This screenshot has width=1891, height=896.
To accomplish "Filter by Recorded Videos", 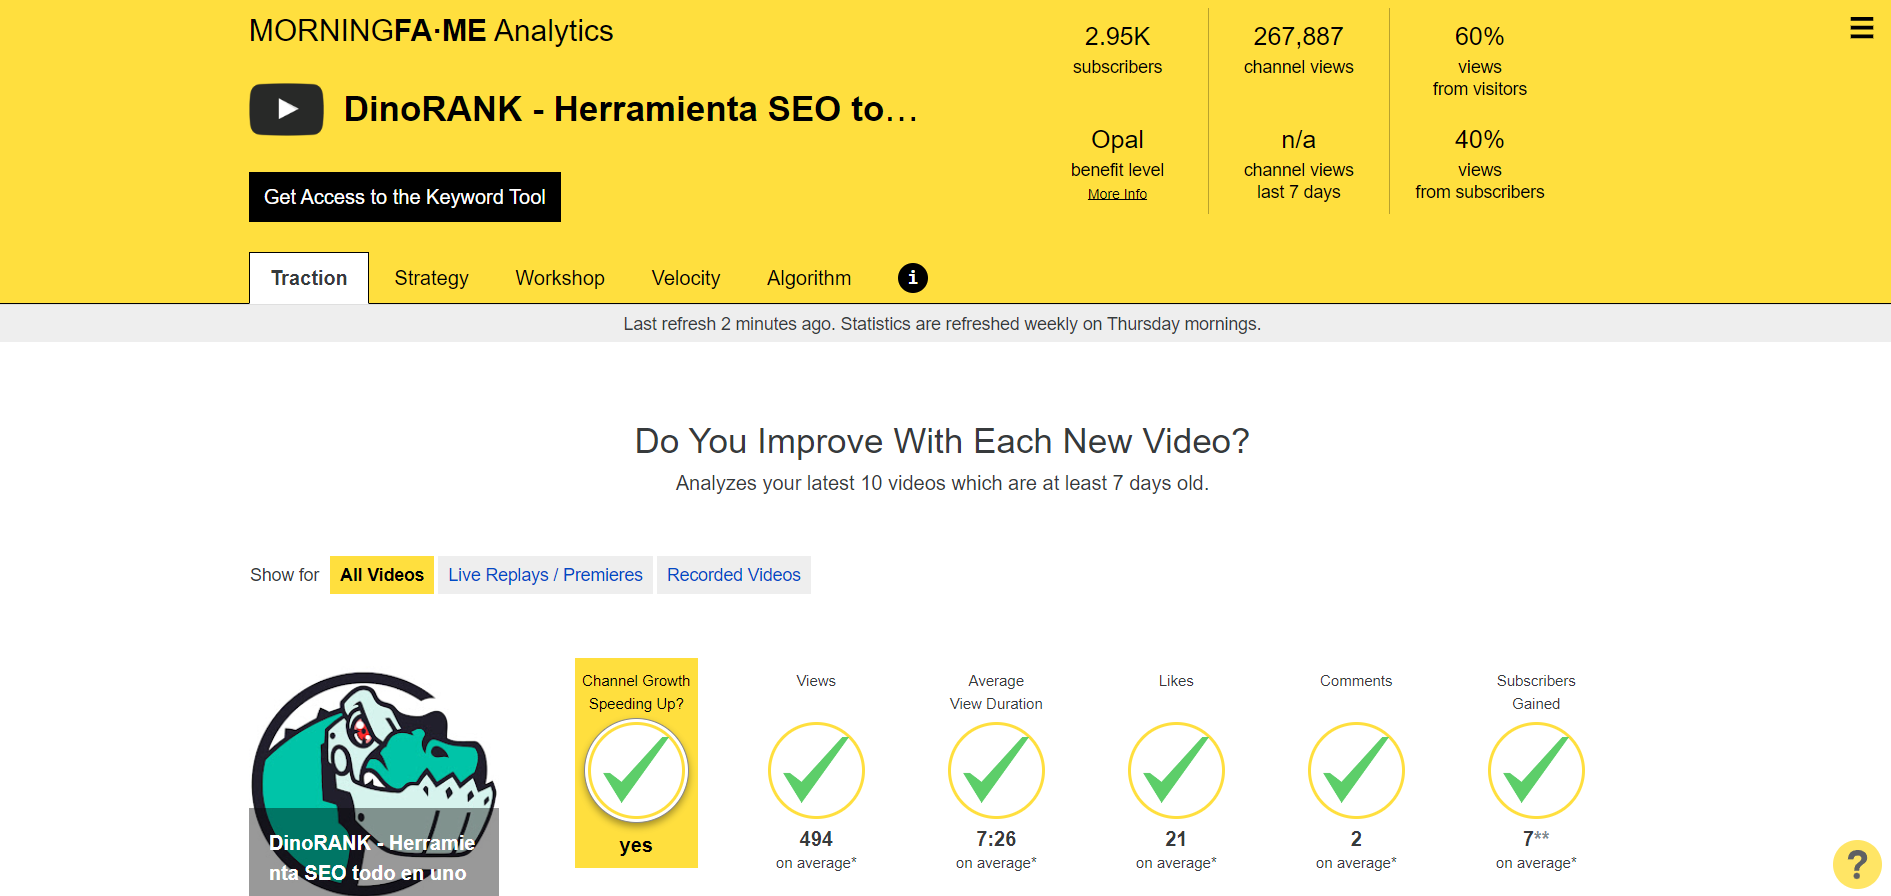I will point(734,575).
